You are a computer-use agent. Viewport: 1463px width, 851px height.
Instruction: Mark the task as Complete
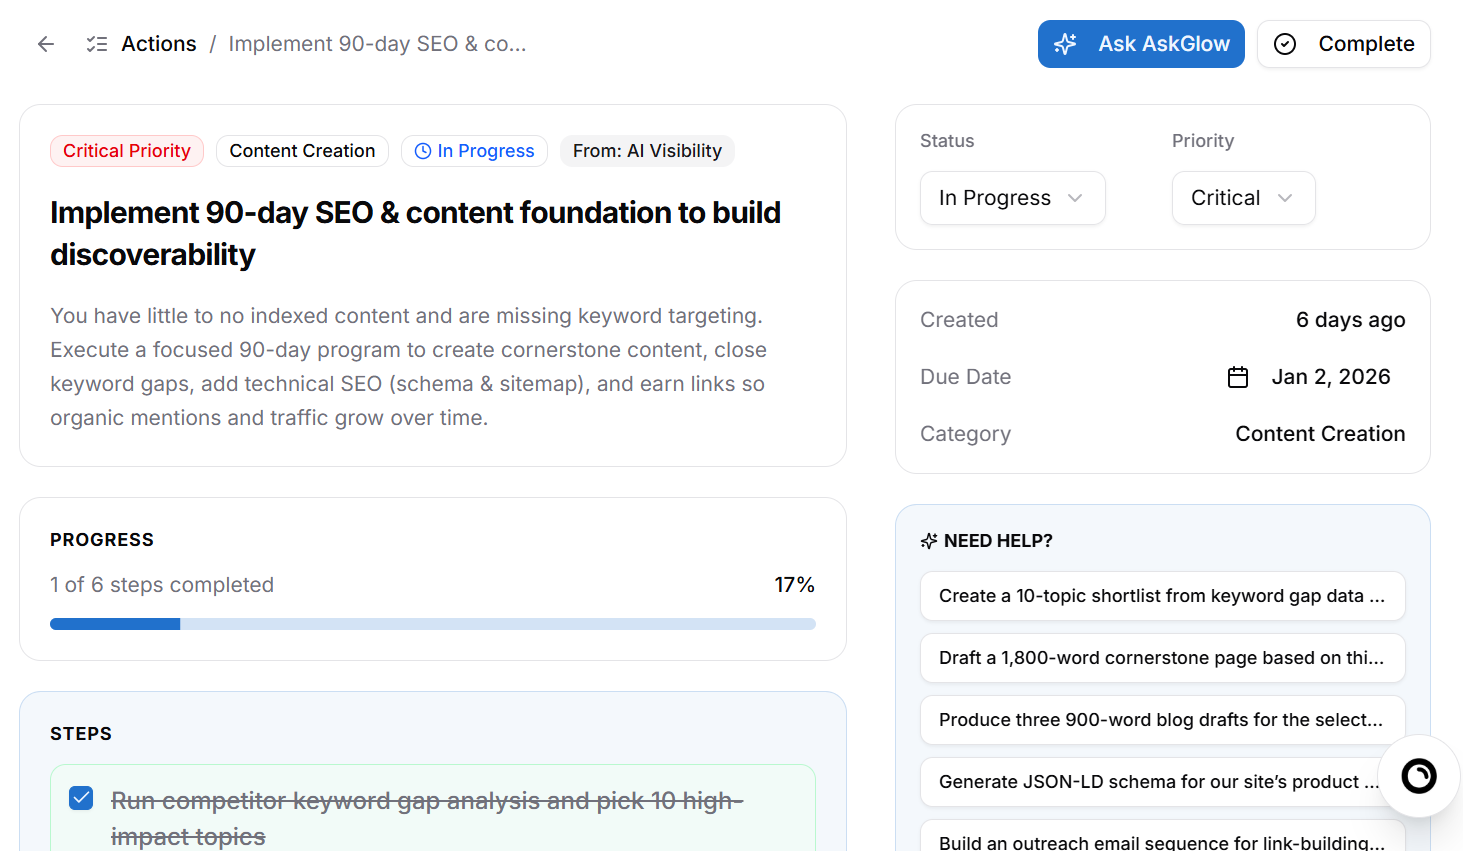coord(1344,43)
